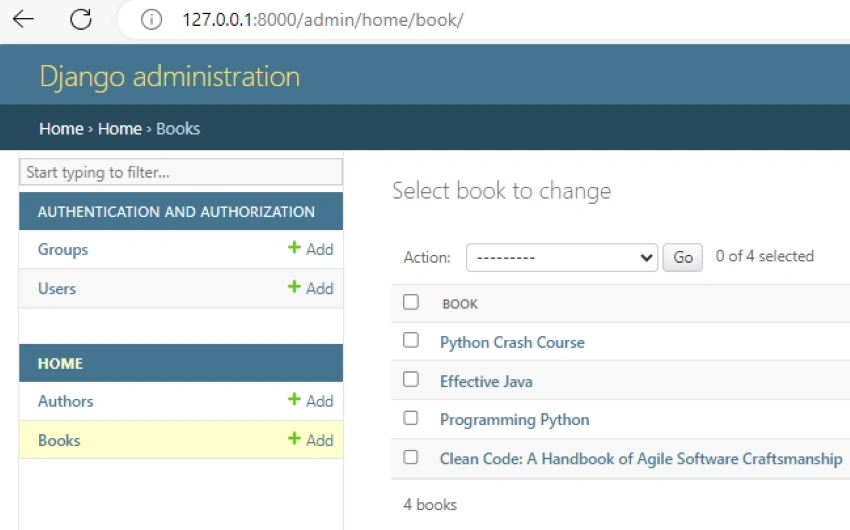Screen dimensions: 850x530
Task: Open Authors in the sidebar
Action: click(x=66, y=401)
